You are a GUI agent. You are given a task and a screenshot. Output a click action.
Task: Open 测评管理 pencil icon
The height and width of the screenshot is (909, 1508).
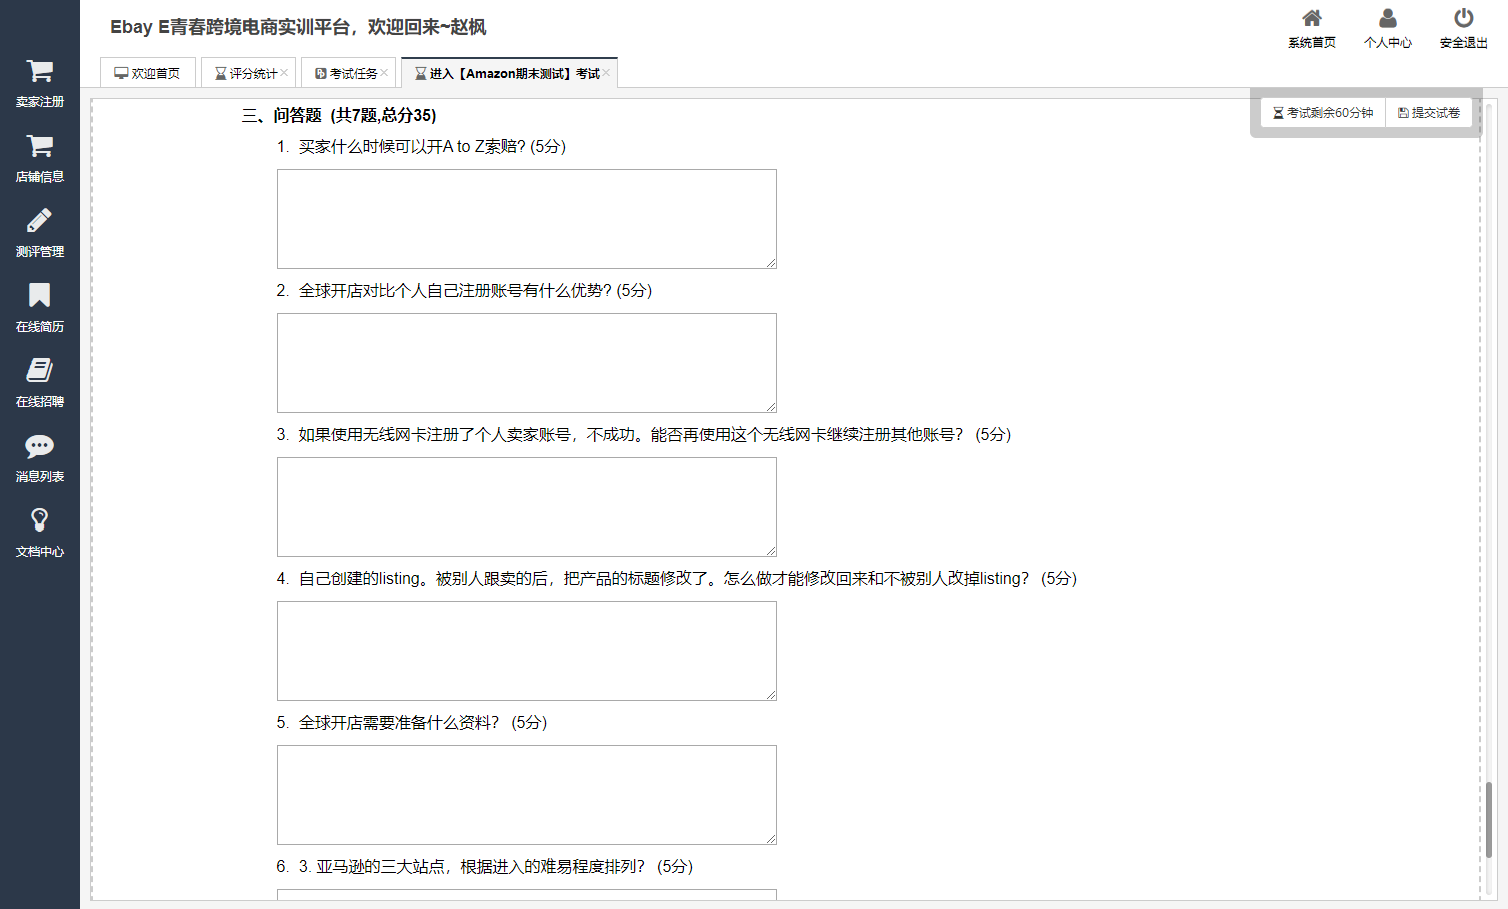coord(40,221)
